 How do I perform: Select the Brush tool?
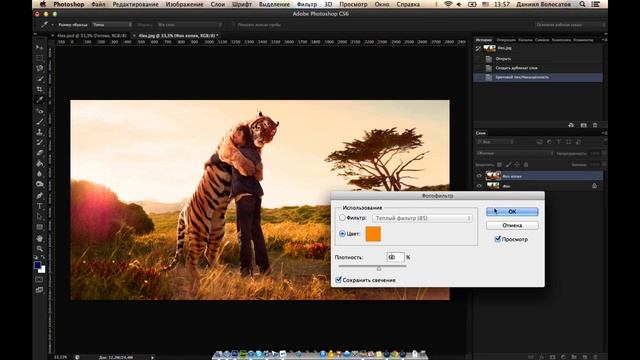pyautogui.click(x=40, y=121)
